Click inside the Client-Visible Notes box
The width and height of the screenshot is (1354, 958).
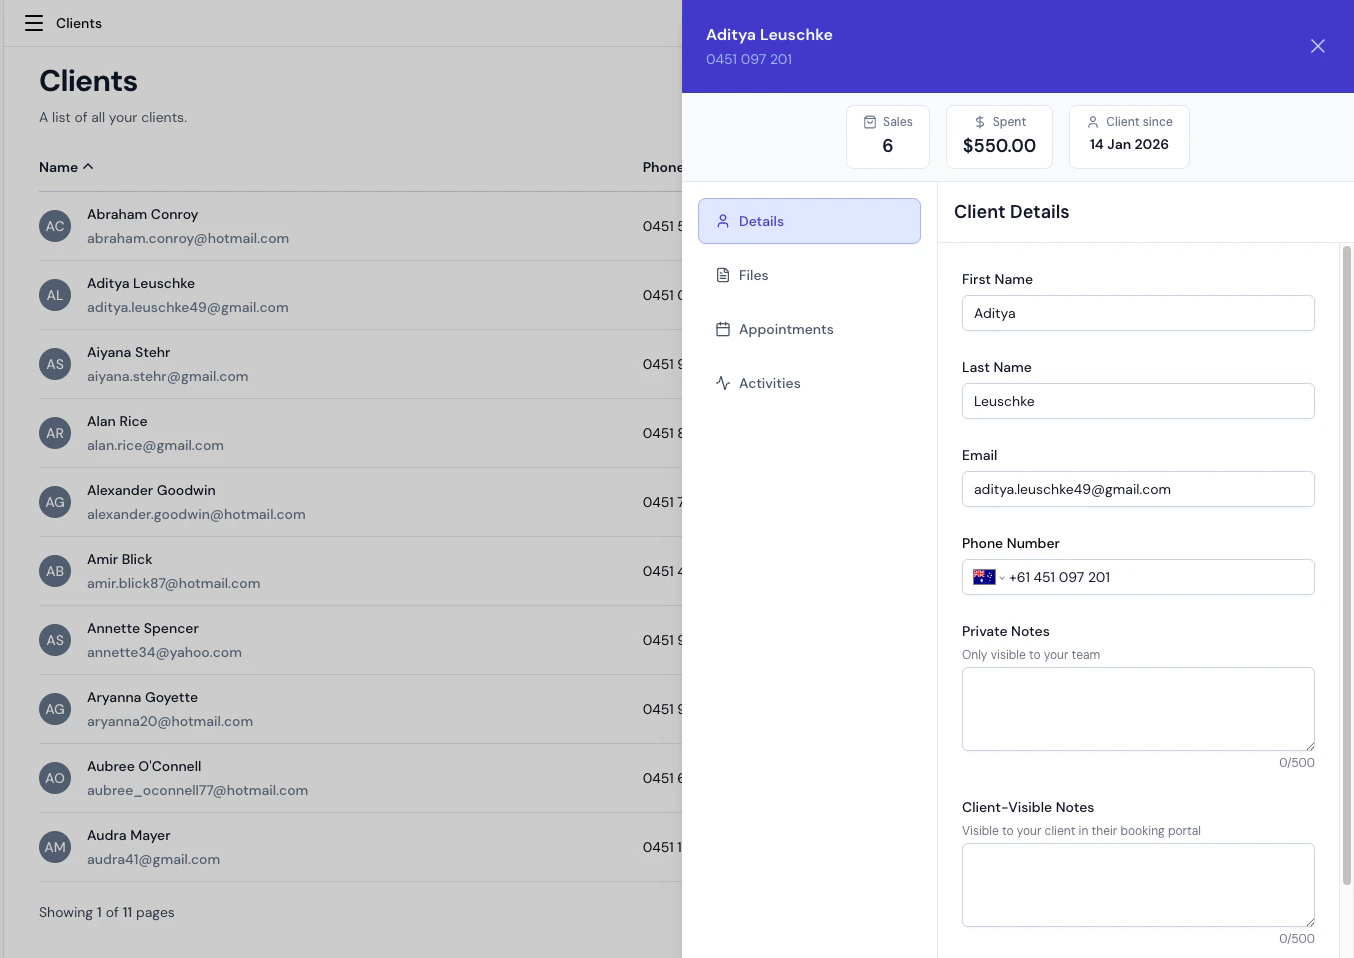[1138, 884]
